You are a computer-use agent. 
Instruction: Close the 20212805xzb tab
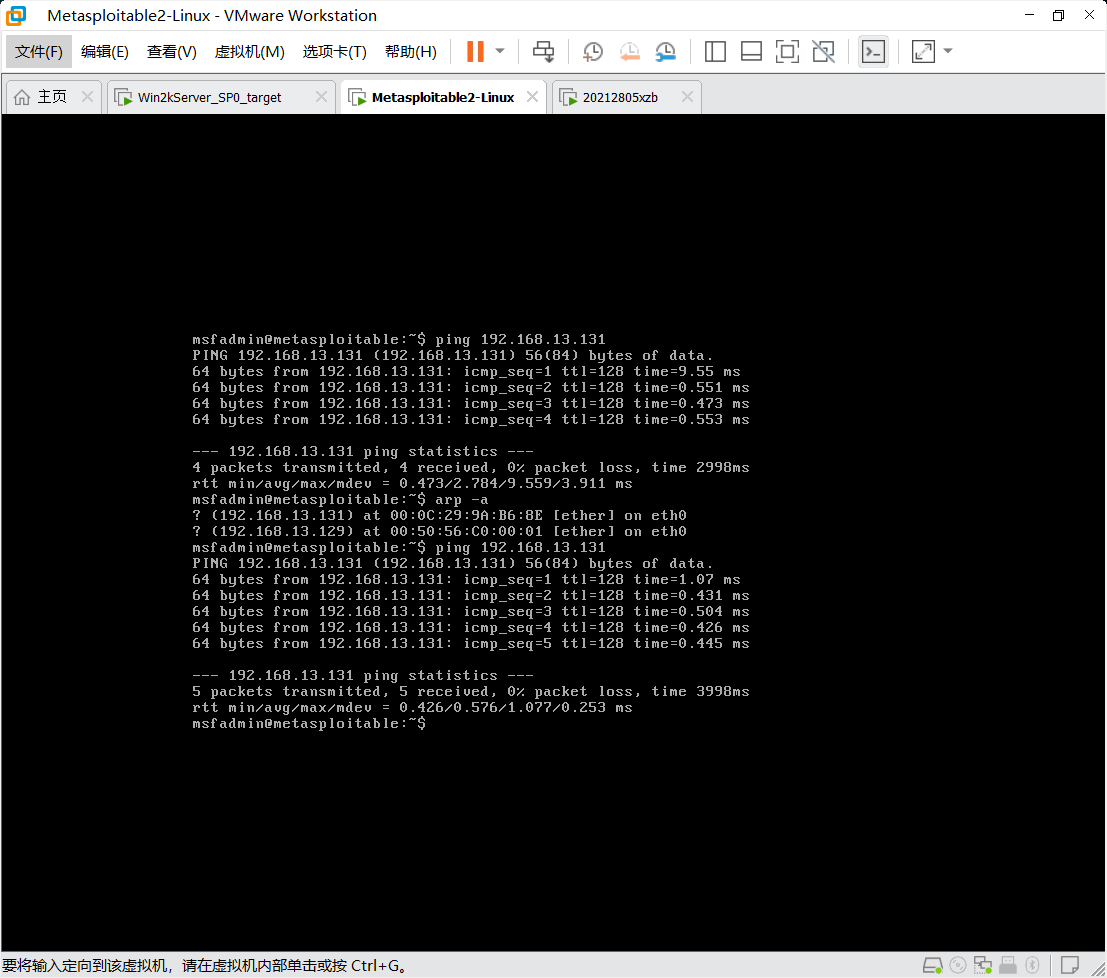coord(687,97)
